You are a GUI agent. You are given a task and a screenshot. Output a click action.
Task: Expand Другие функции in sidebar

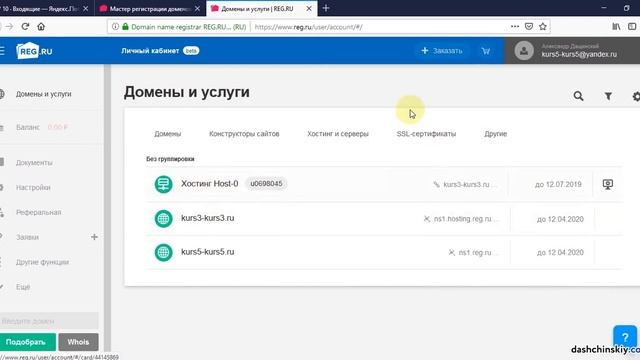click(x=42, y=262)
